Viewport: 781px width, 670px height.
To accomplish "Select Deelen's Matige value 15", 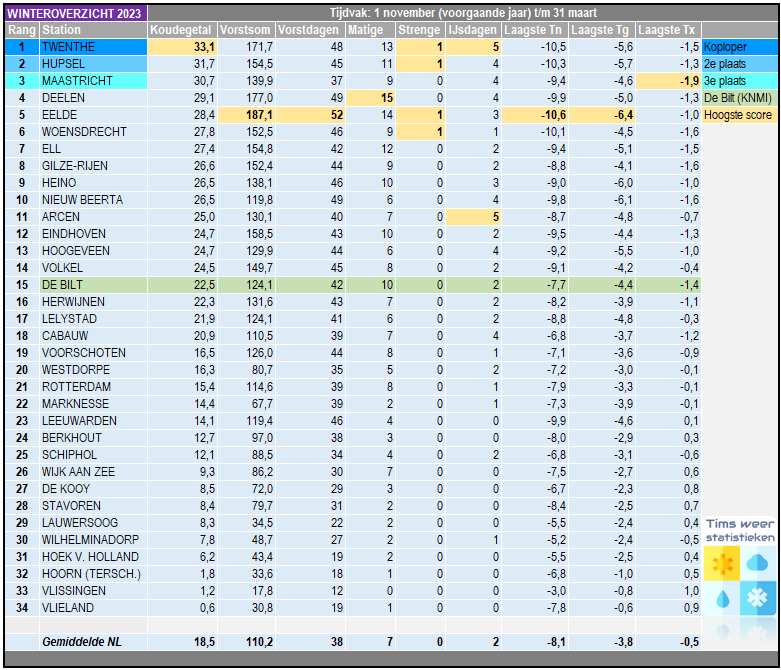I will pyautogui.click(x=370, y=98).
